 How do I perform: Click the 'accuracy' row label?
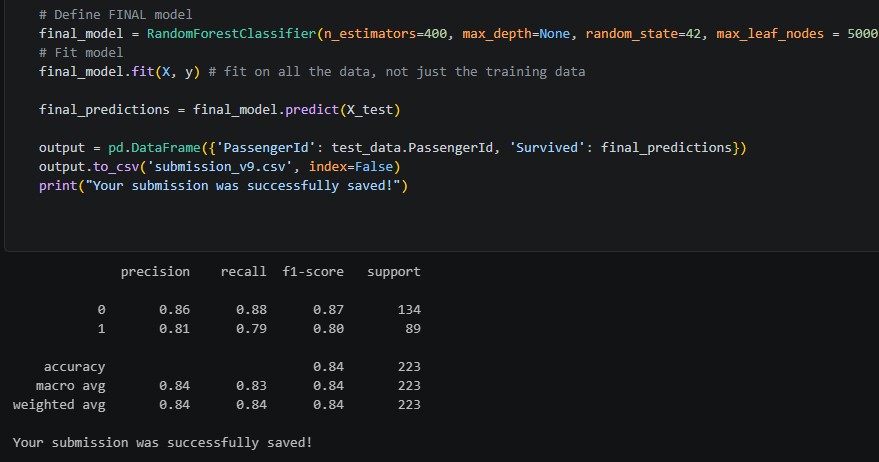coord(75,367)
